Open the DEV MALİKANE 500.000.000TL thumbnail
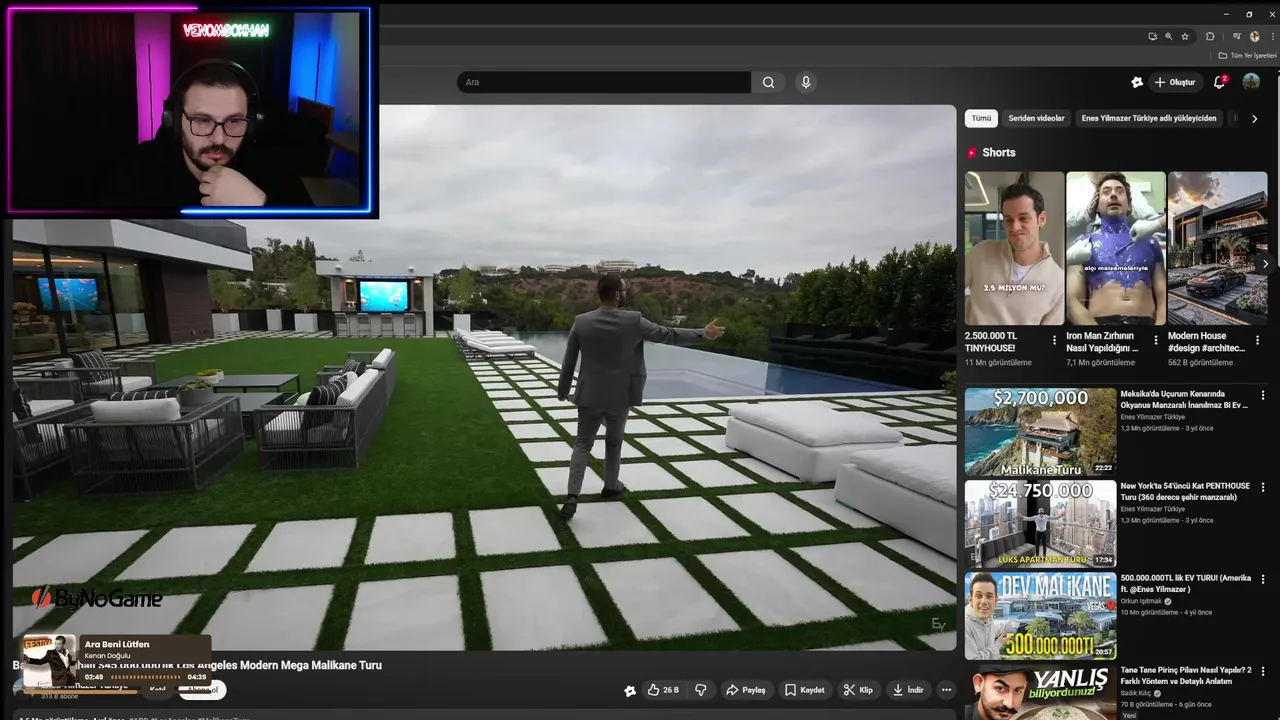 (x=1040, y=615)
